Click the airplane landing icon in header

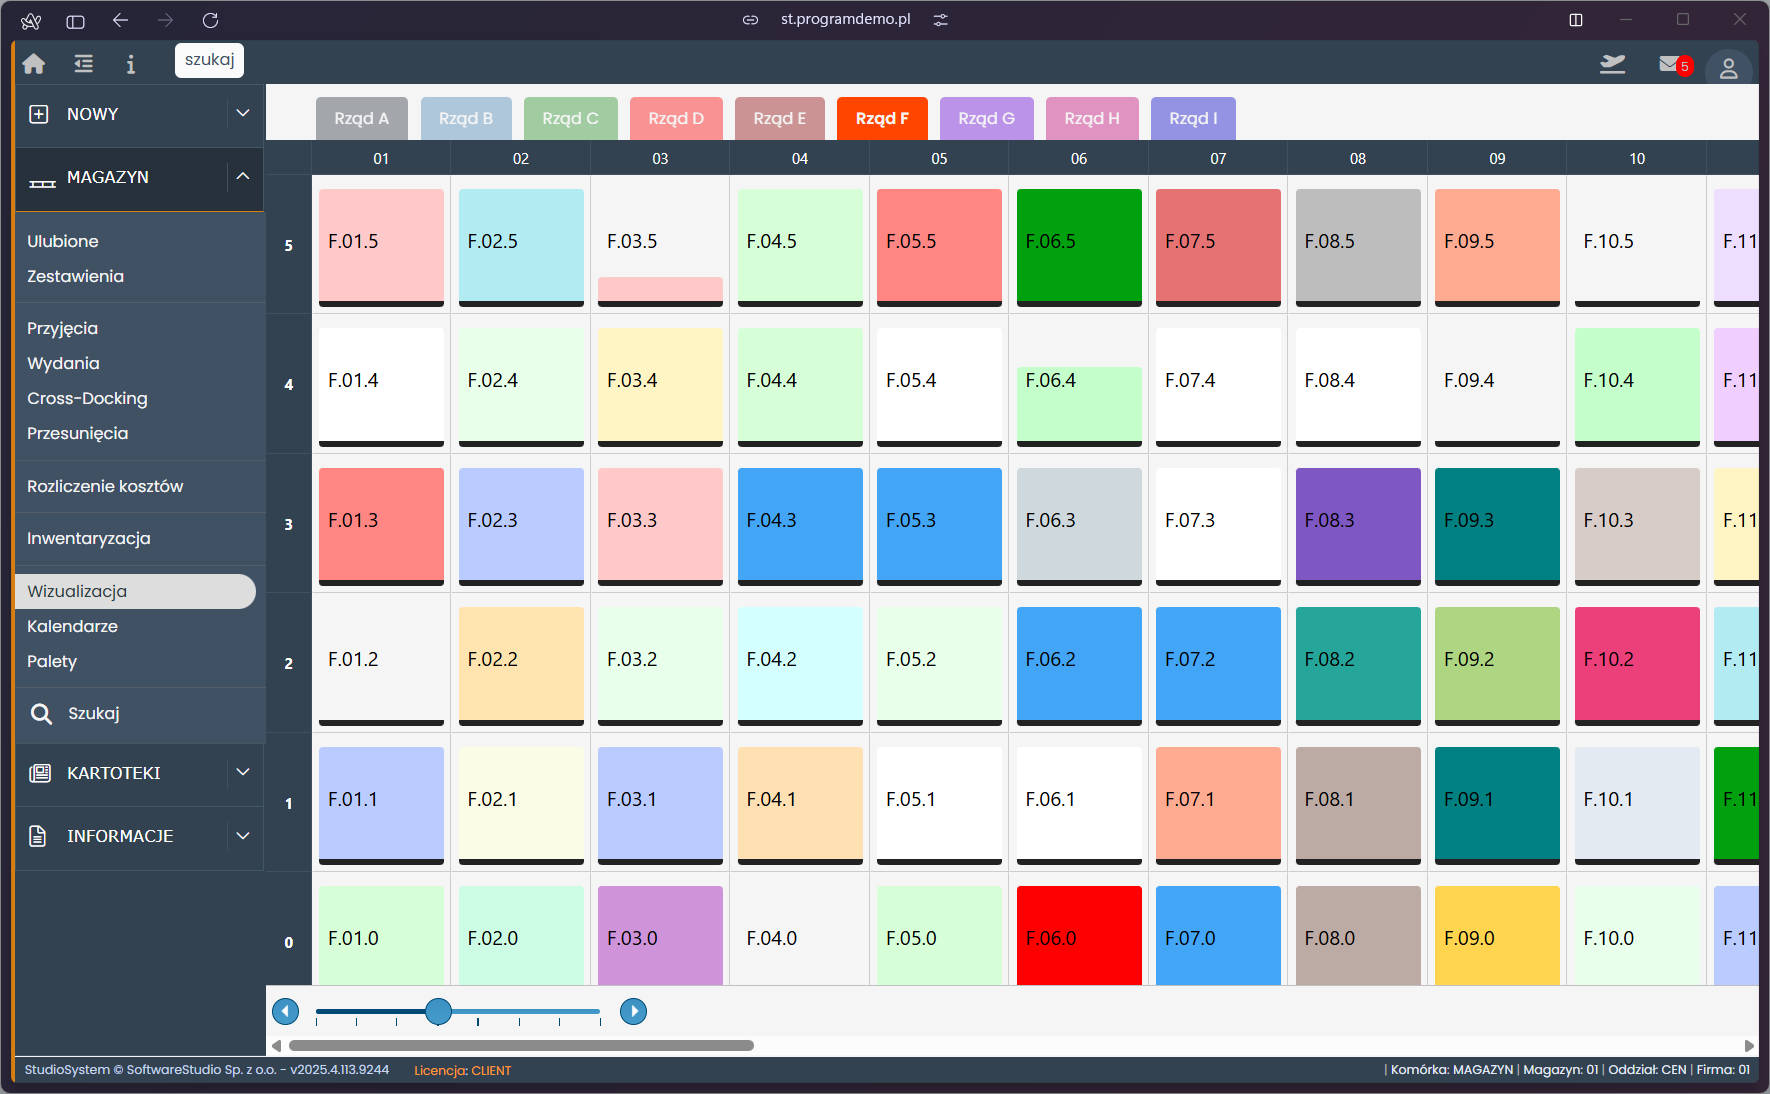[x=1612, y=65]
